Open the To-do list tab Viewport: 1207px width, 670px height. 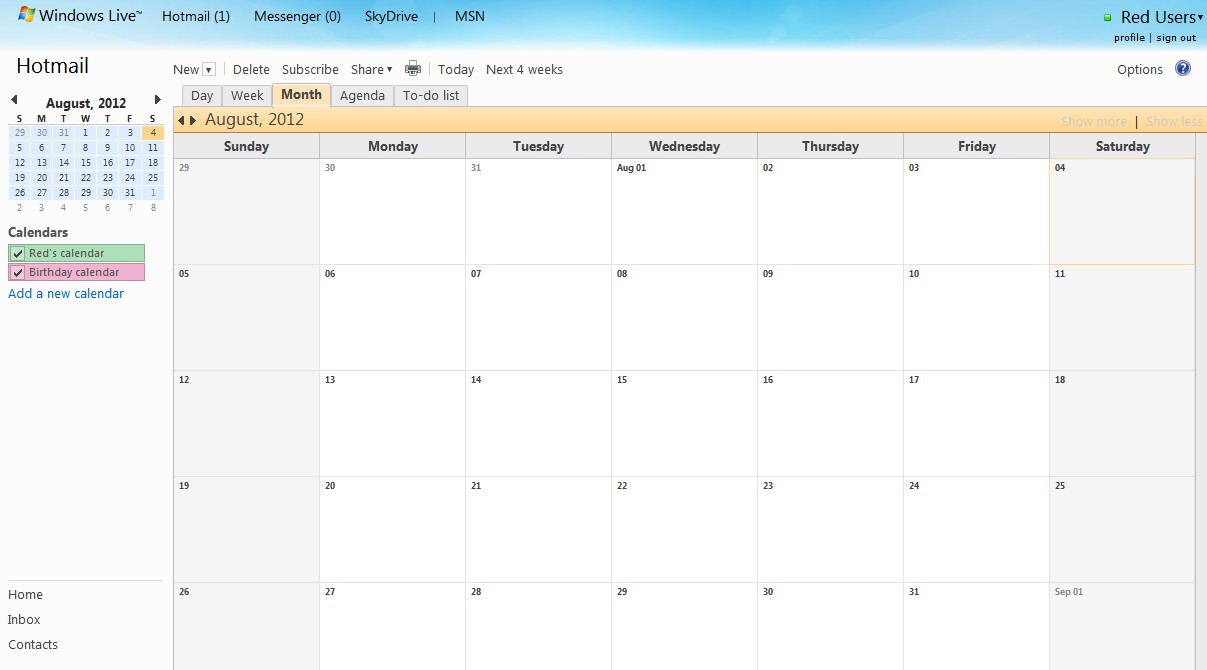pos(431,96)
